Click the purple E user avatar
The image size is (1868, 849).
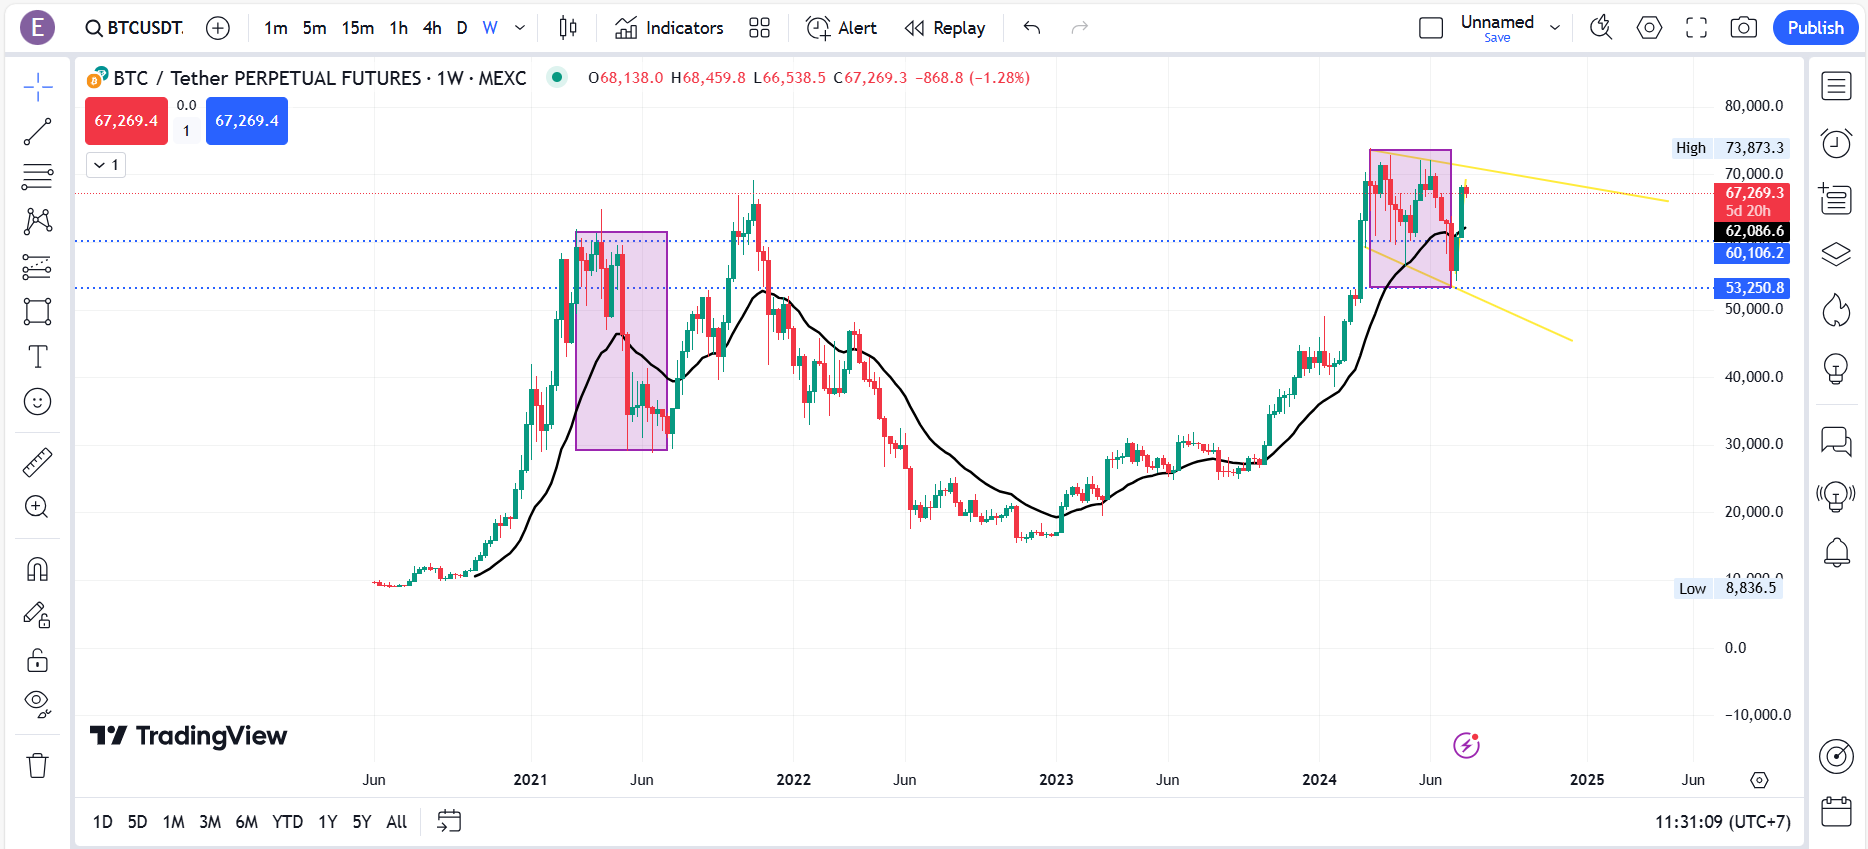[x=37, y=27]
